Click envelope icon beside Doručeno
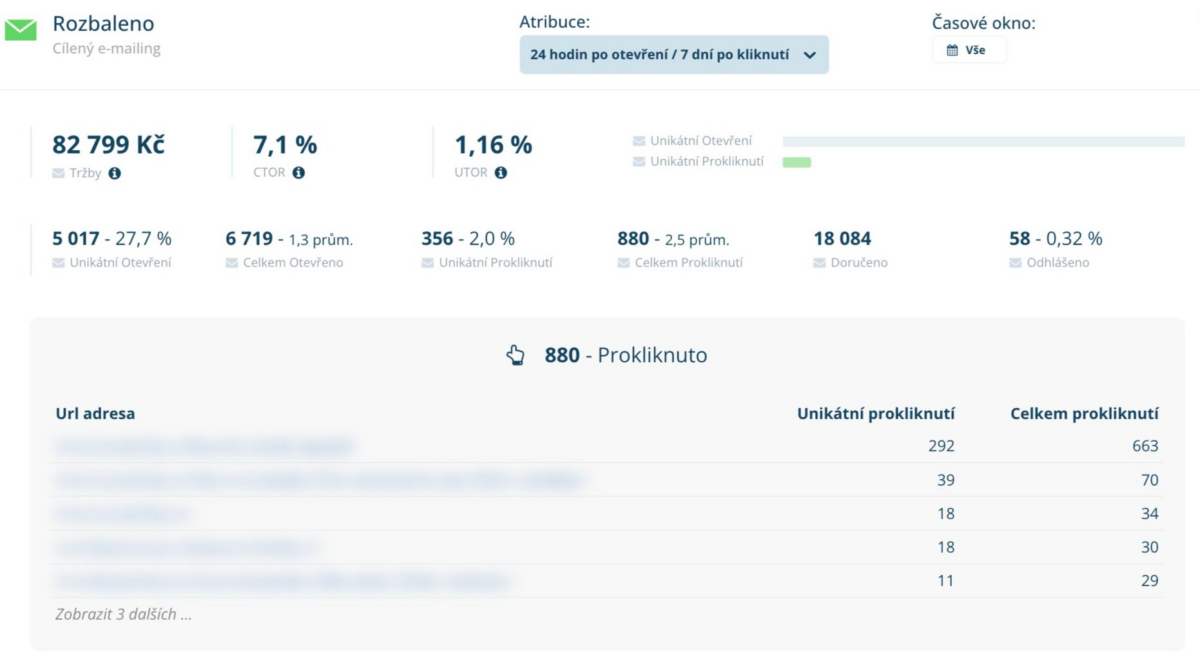This screenshot has height=661, width=1200. point(820,263)
